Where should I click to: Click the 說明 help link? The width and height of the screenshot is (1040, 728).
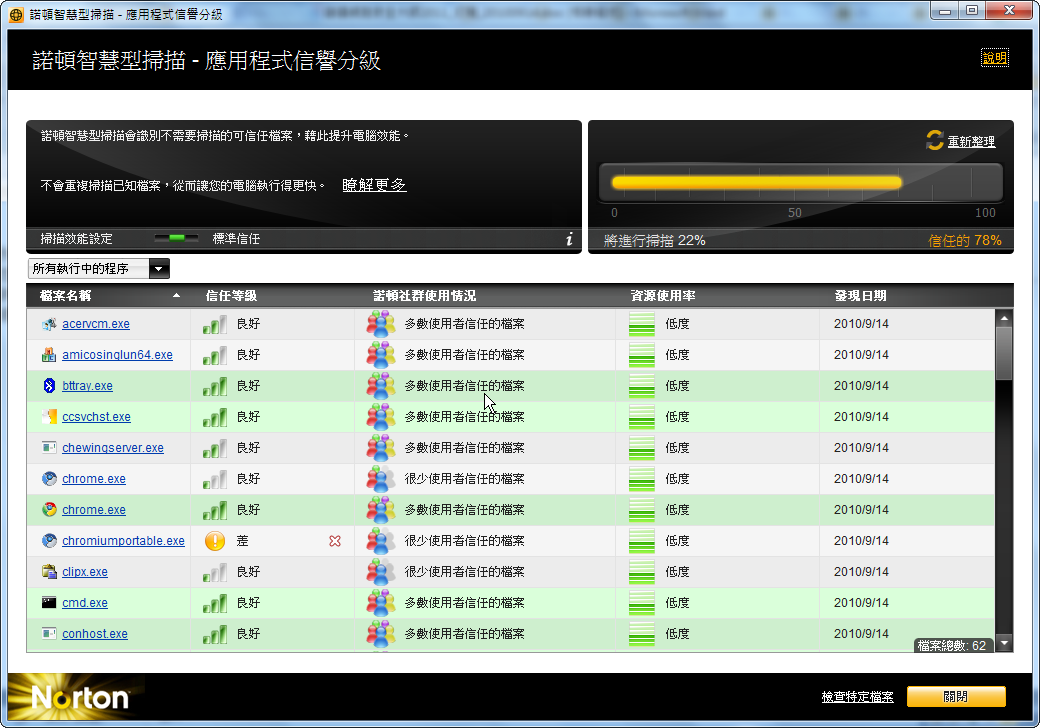pyautogui.click(x=995, y=58)
